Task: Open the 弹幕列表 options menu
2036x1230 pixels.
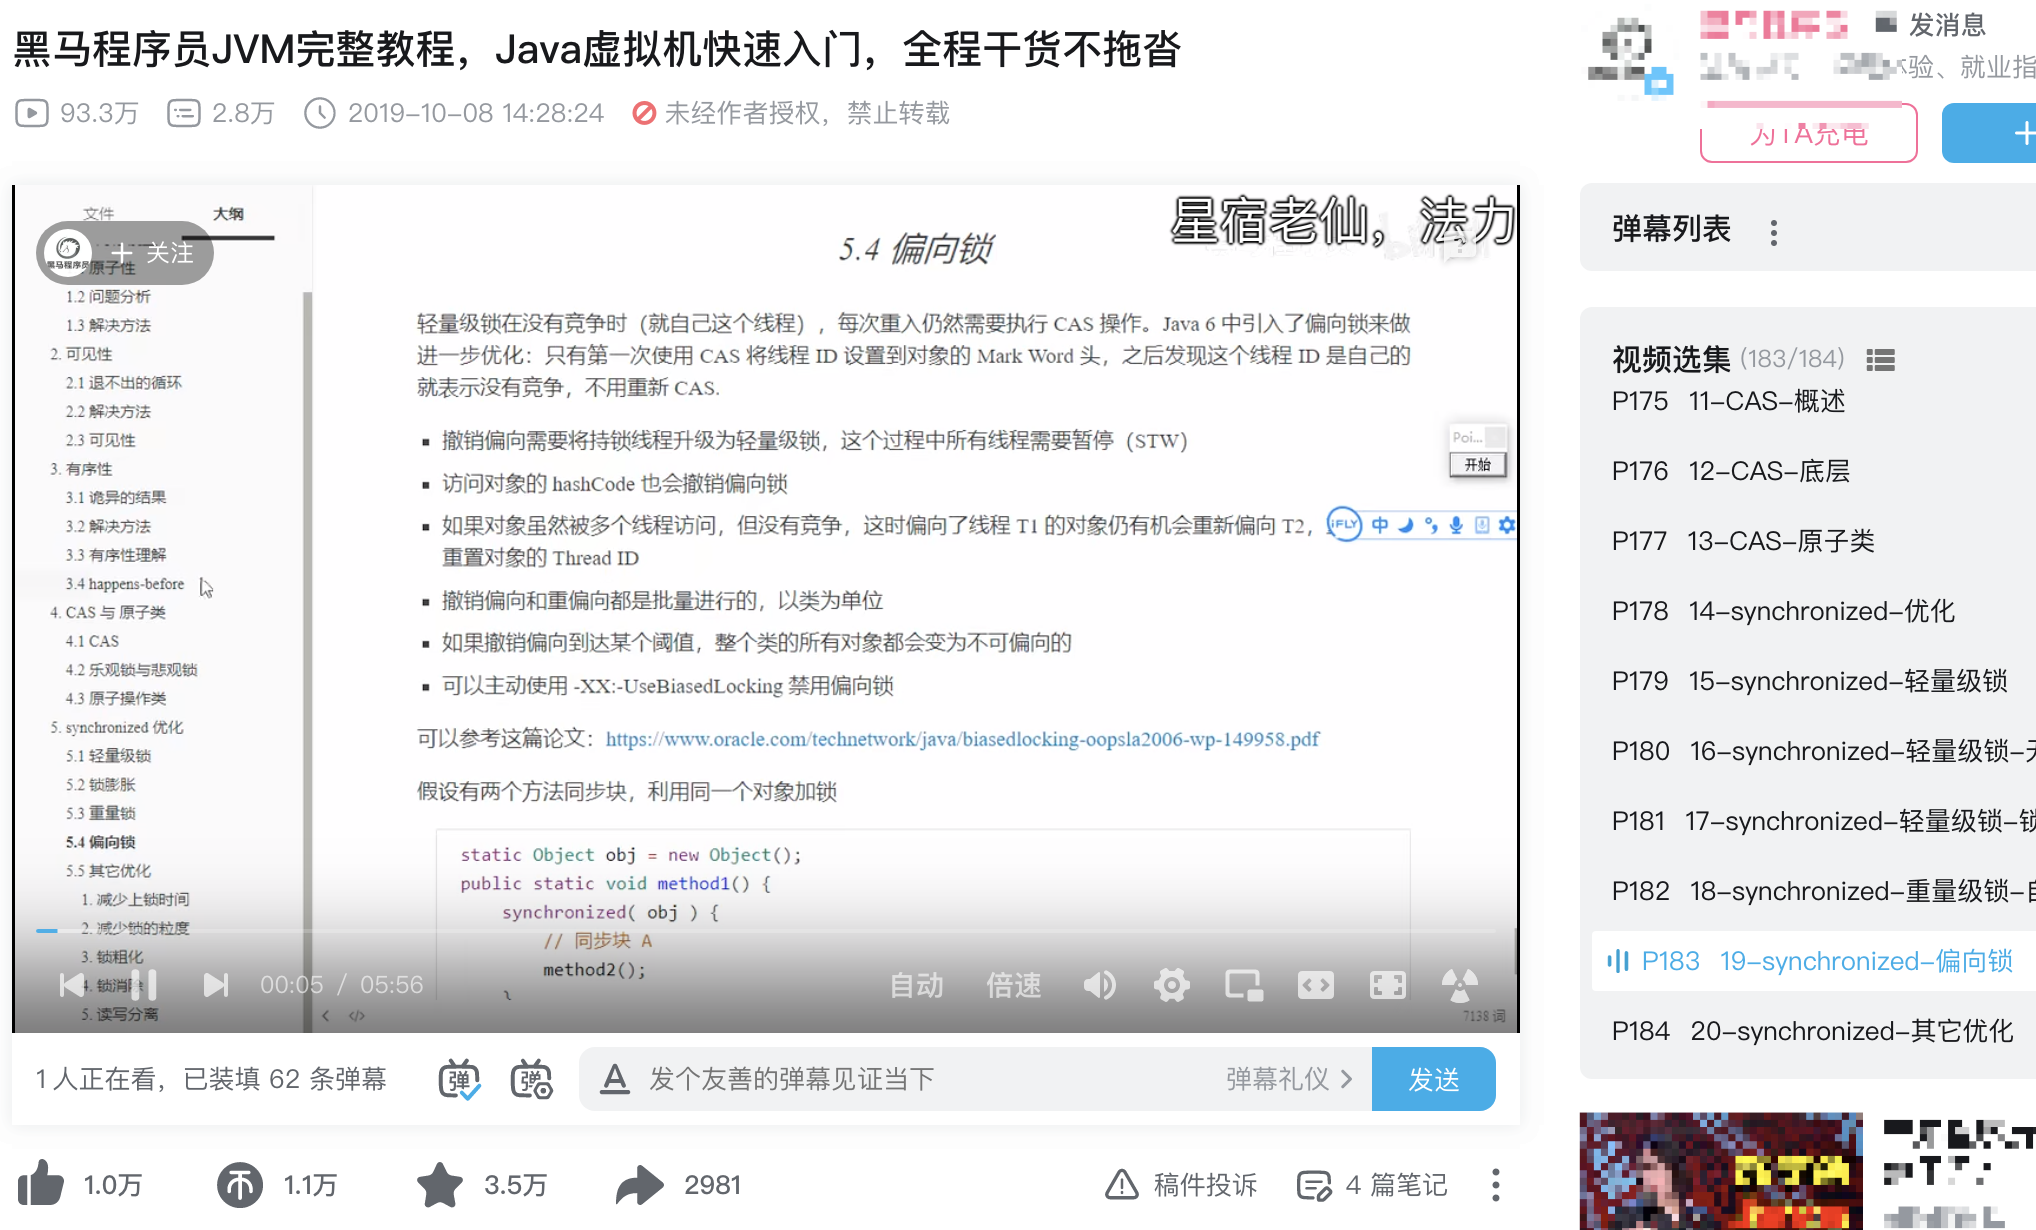Action: pos(1773,231)
